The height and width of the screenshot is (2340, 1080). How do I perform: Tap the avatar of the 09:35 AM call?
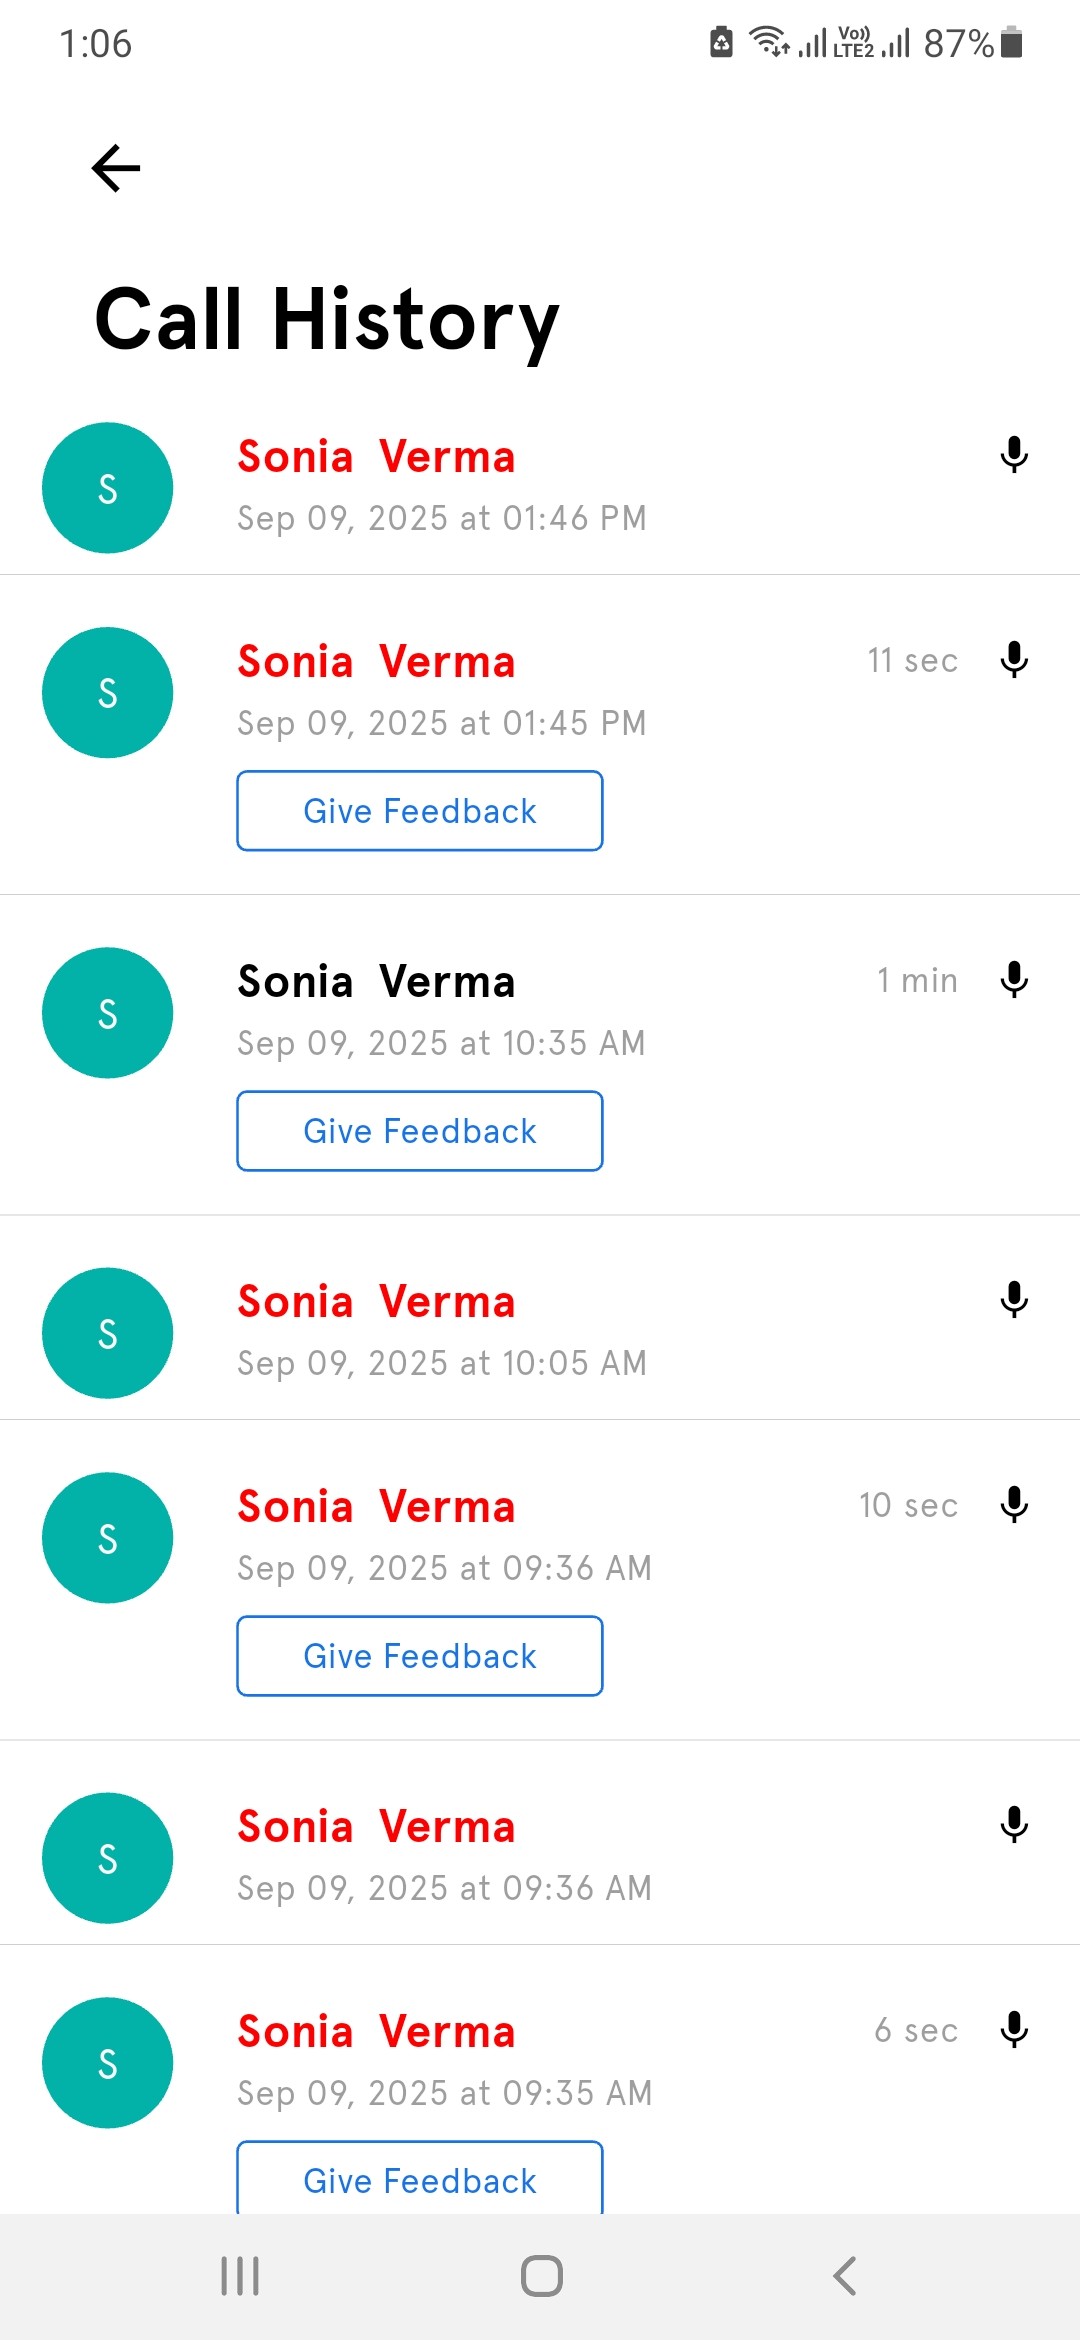108,2062
